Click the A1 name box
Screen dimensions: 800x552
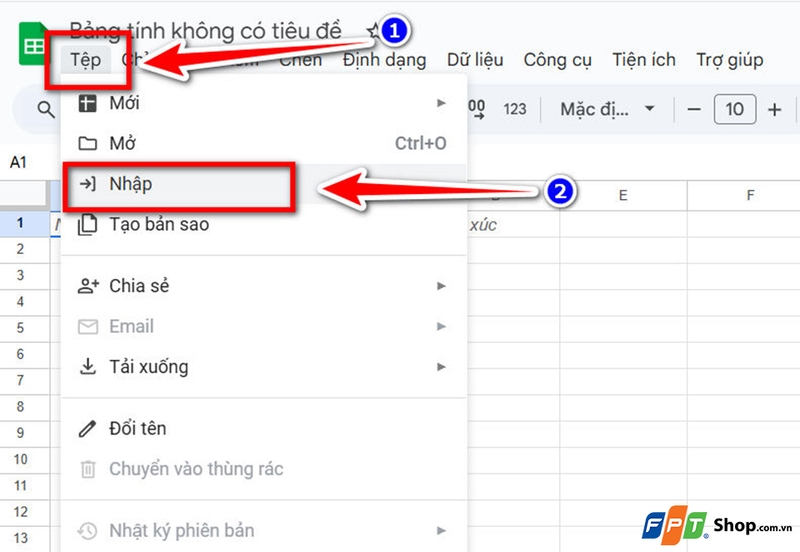click(x=18, y=162)
